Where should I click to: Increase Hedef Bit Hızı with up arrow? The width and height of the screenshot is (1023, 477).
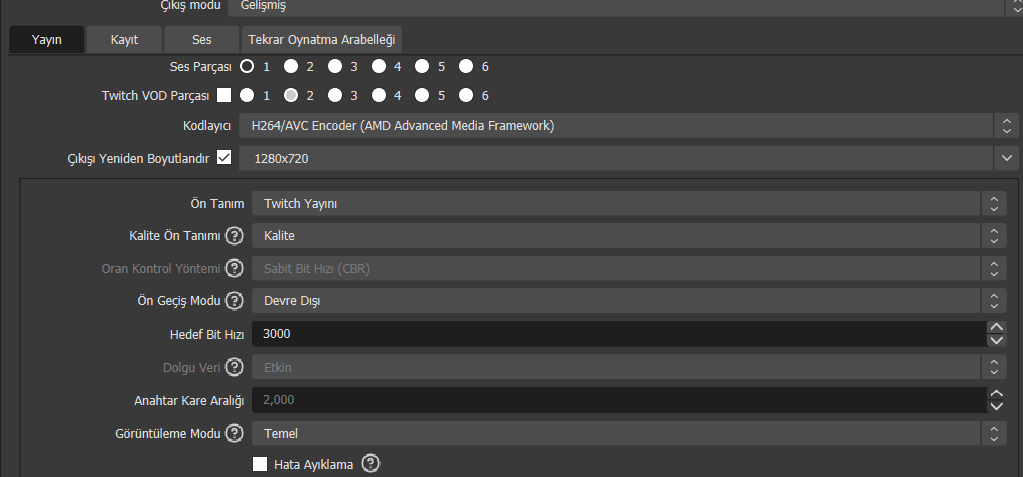pyautogui.click(x=996, y=327)
